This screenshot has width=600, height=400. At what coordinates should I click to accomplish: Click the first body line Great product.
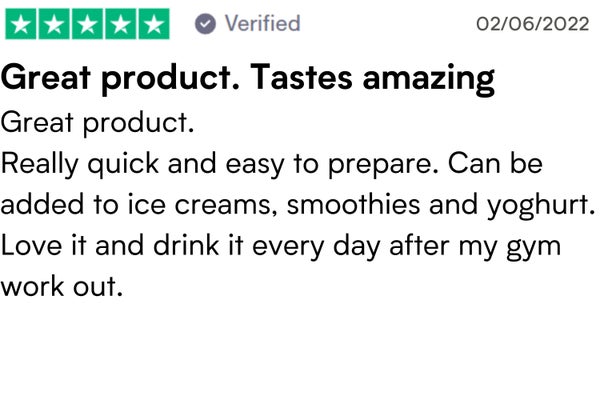(x=98, y=124)
